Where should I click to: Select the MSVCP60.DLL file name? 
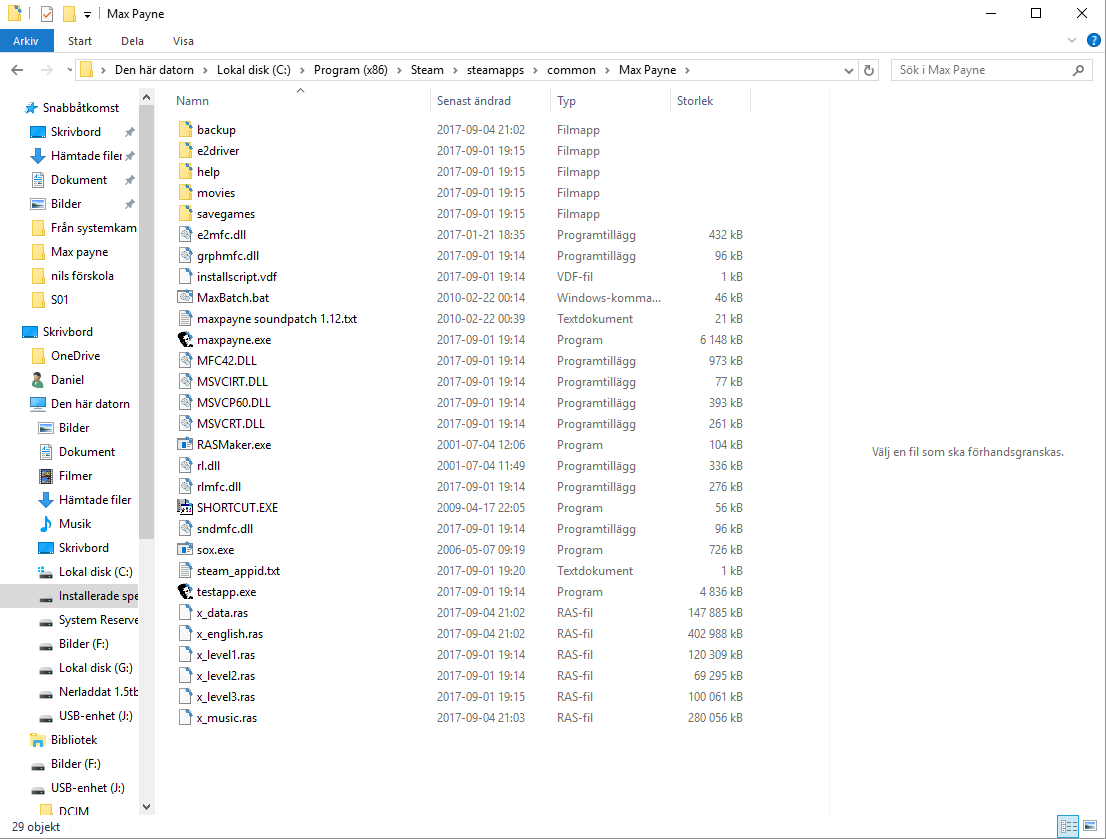[x=233, y=403]
